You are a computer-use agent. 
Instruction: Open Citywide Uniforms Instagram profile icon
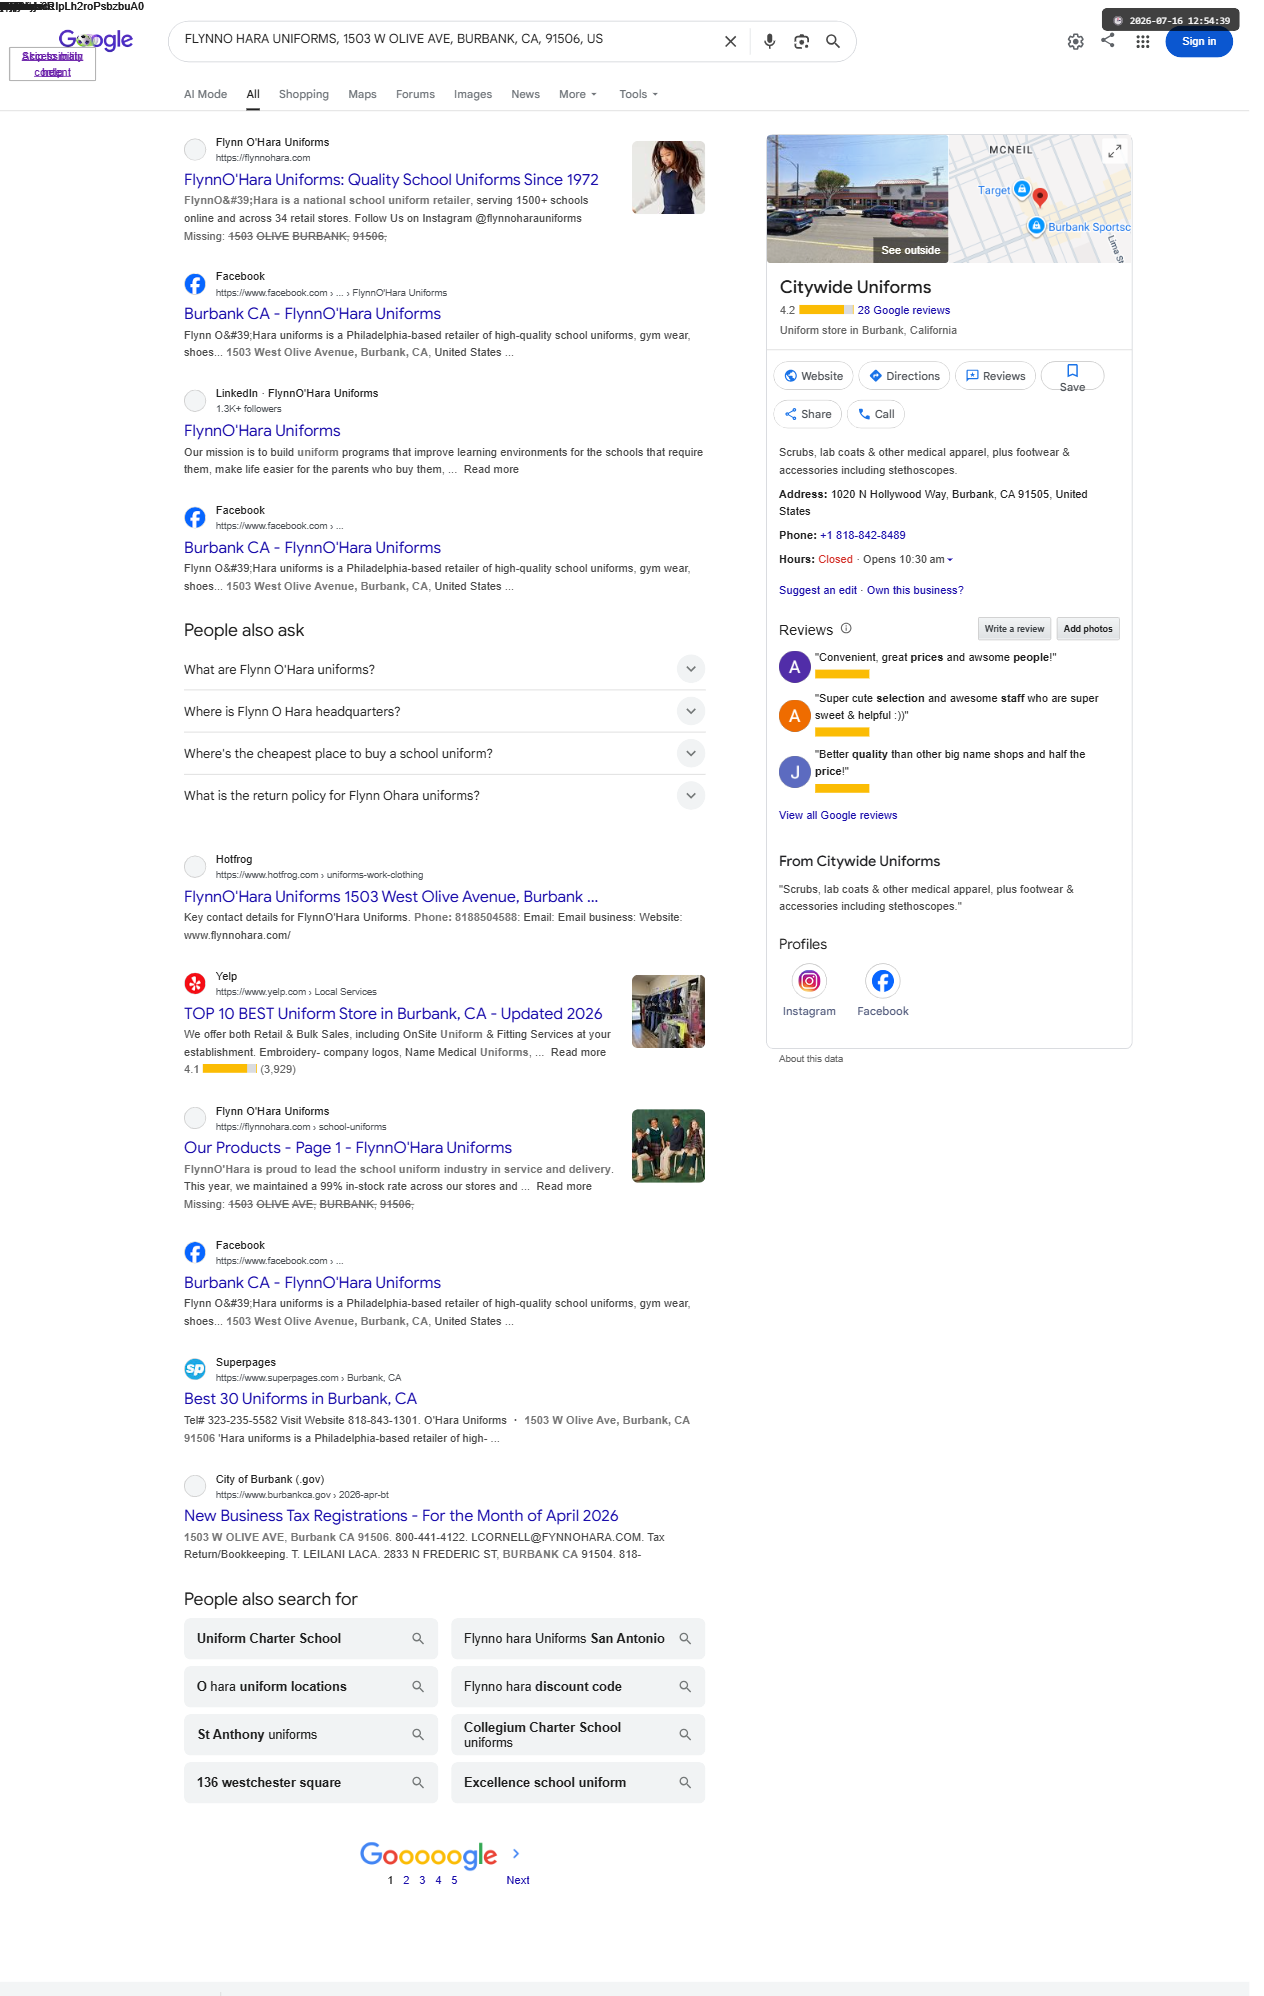(809, 981)
